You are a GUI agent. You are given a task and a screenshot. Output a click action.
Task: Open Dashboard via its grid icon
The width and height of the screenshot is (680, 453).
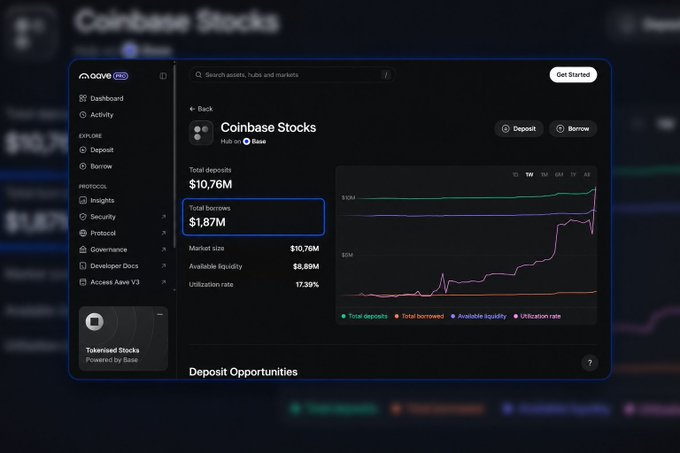point(83,98)
